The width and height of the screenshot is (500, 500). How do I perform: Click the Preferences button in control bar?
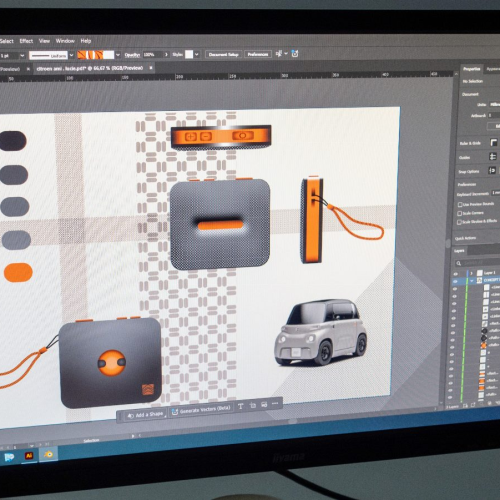[258, 54]
